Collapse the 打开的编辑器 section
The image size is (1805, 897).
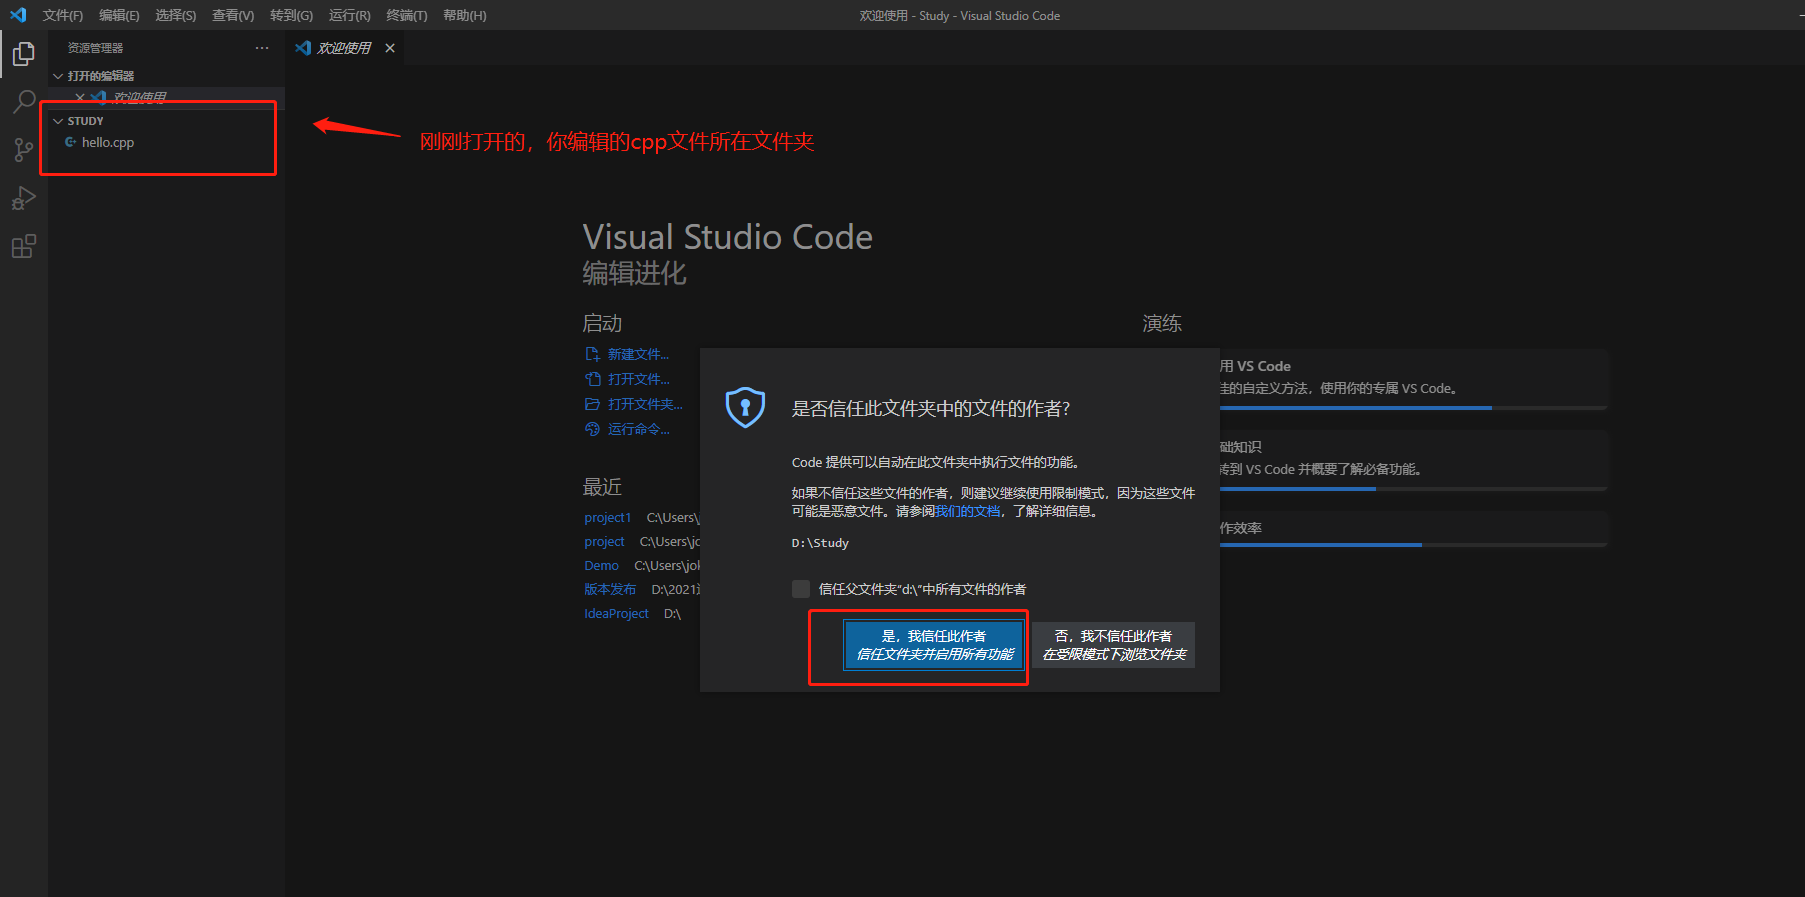58,76
